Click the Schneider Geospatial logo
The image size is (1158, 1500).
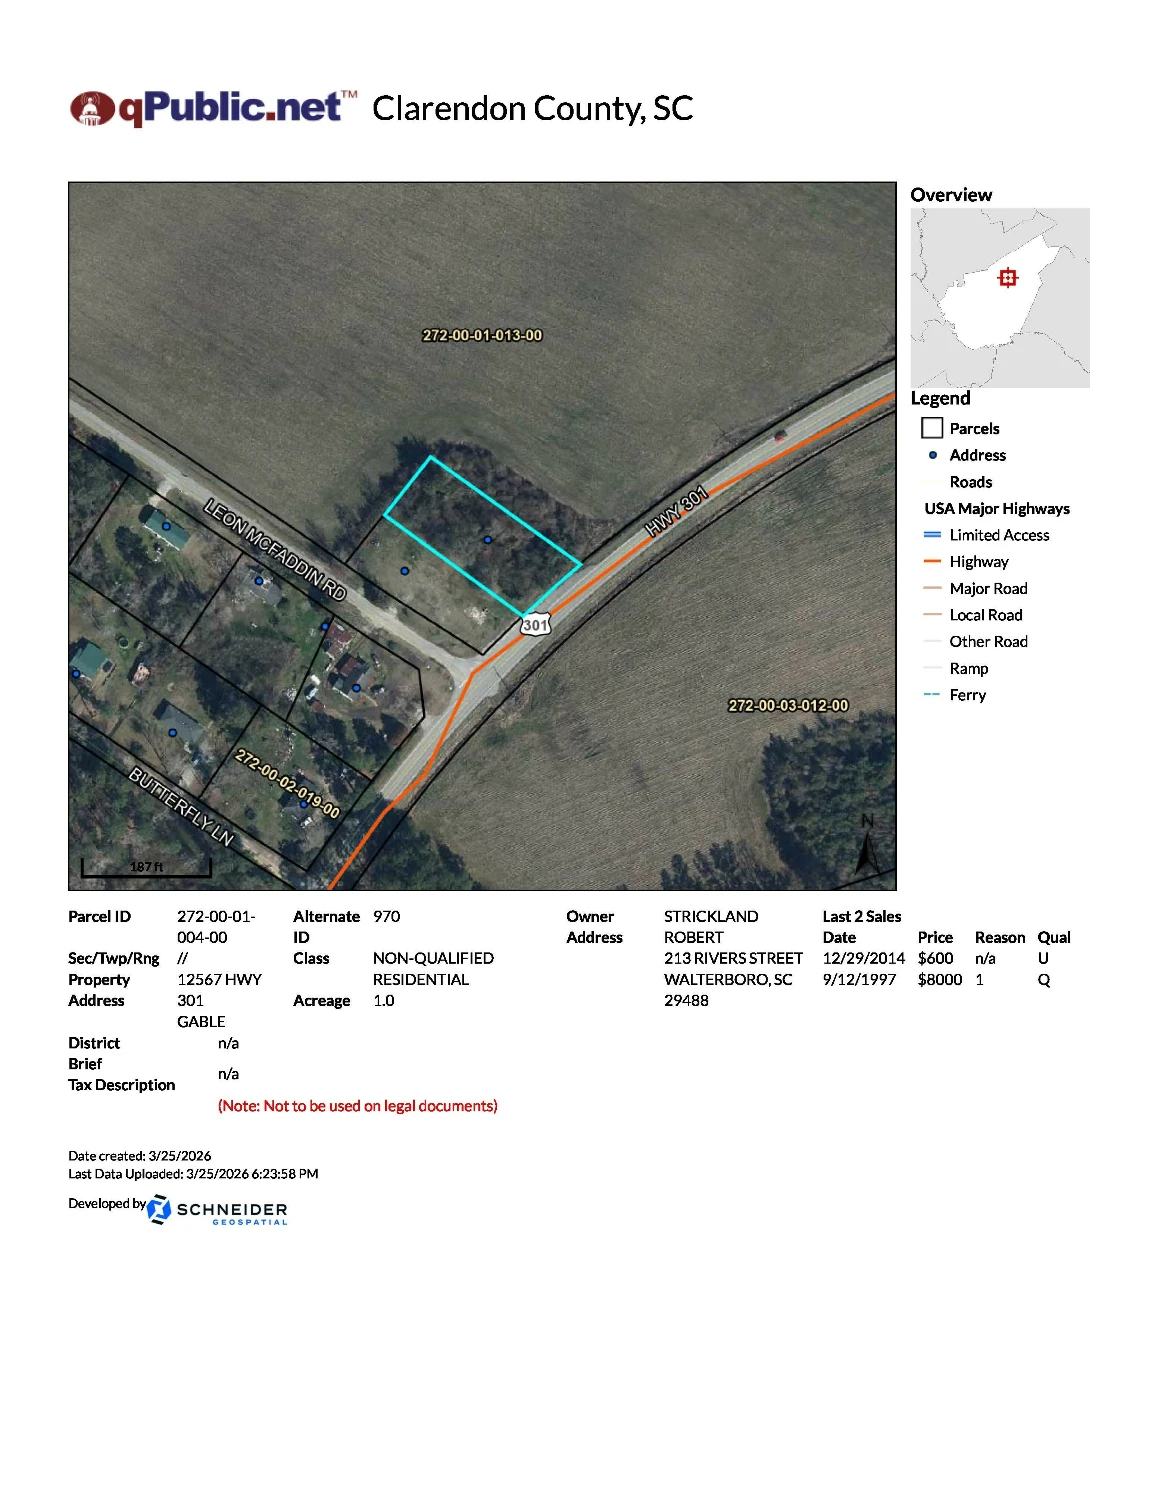pos(217,1210)
